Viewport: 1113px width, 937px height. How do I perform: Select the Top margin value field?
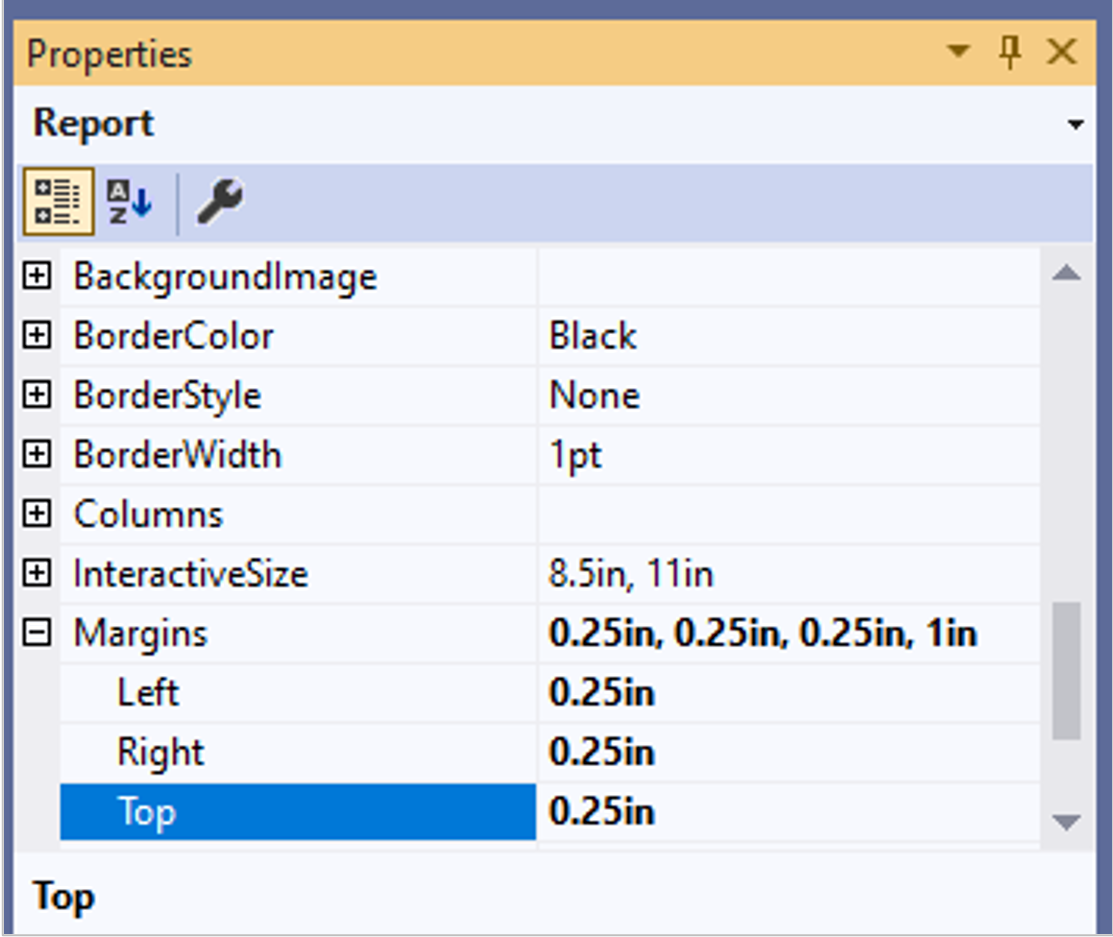[x=788, y=811]
